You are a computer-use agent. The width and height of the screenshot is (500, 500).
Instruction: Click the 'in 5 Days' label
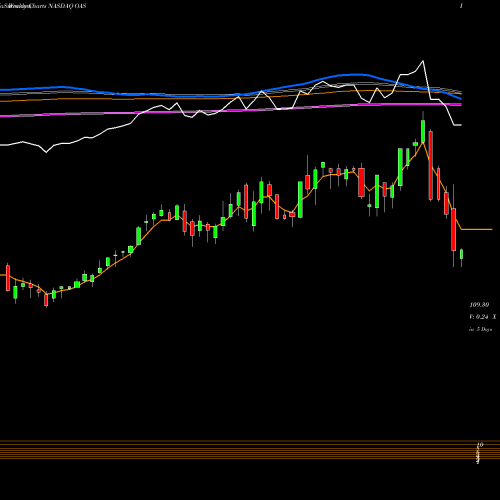tap(480, 329)
